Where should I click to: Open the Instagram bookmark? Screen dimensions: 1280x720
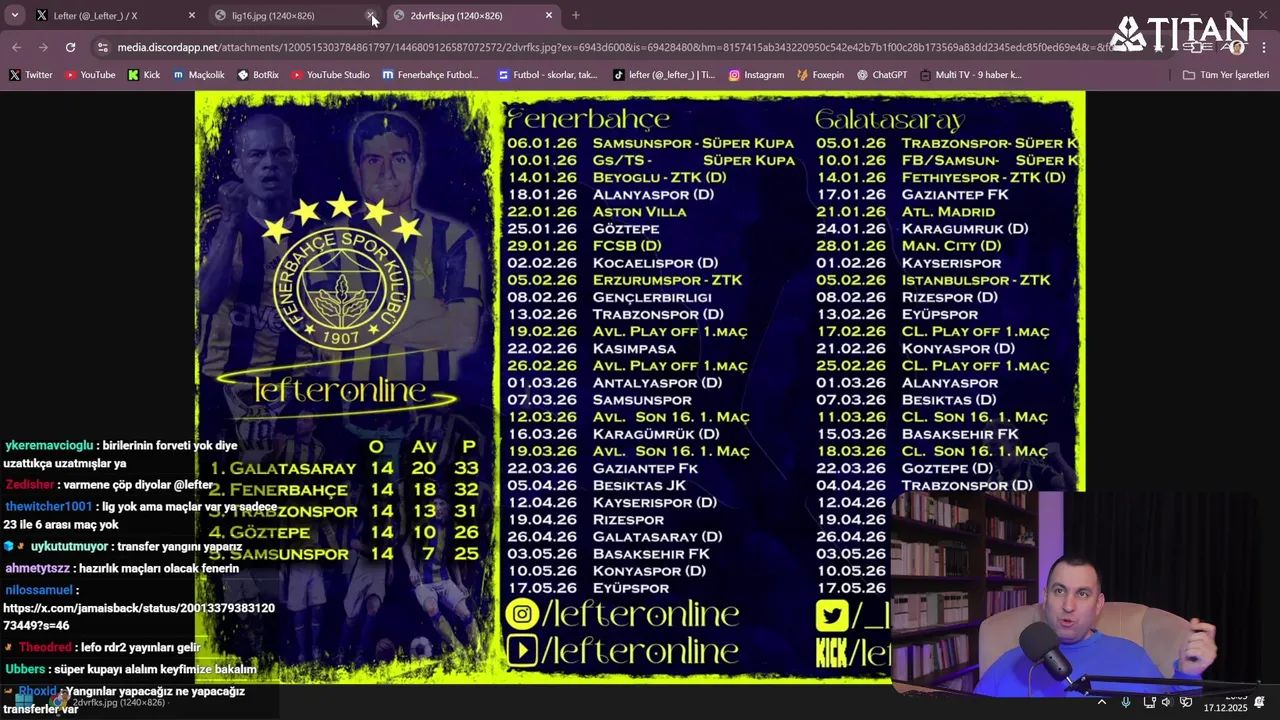point(756,75)
